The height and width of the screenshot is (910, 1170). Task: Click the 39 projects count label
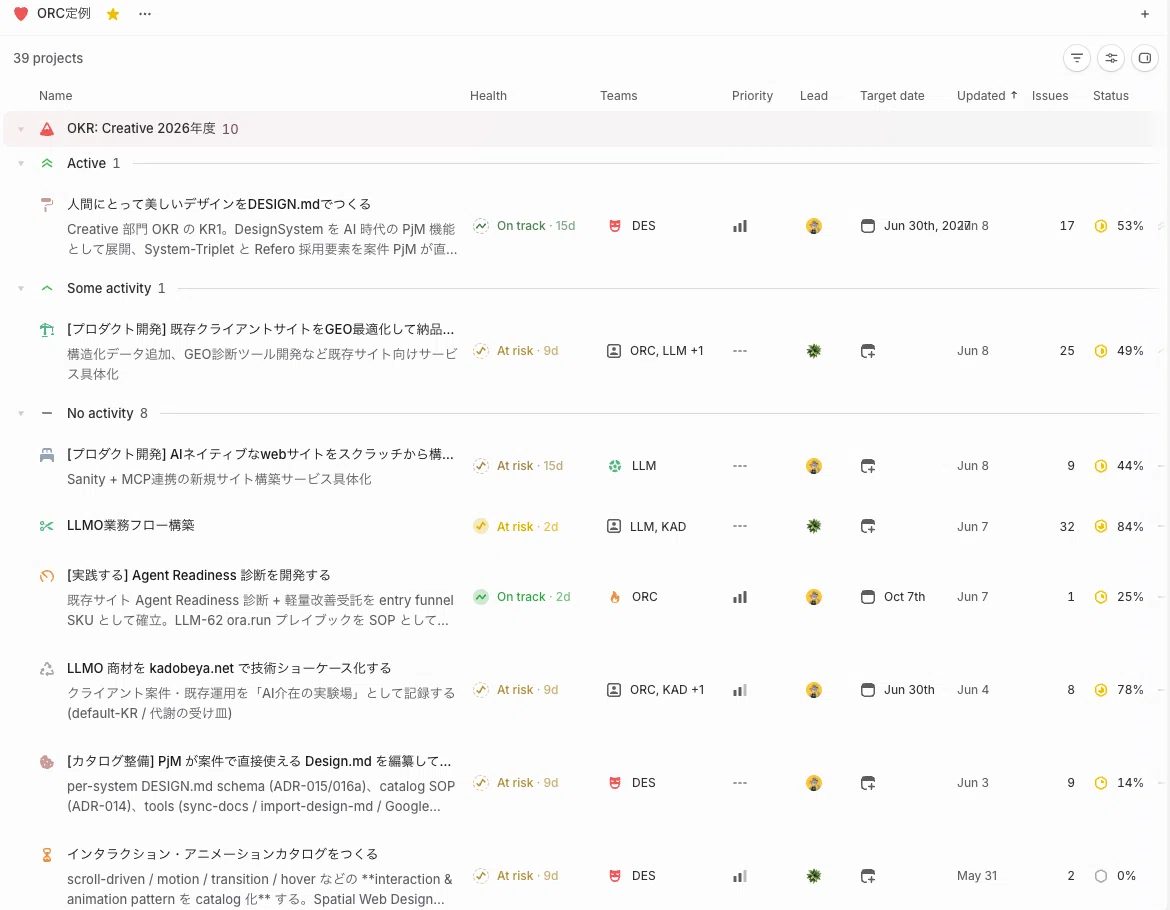pos(48,58)
